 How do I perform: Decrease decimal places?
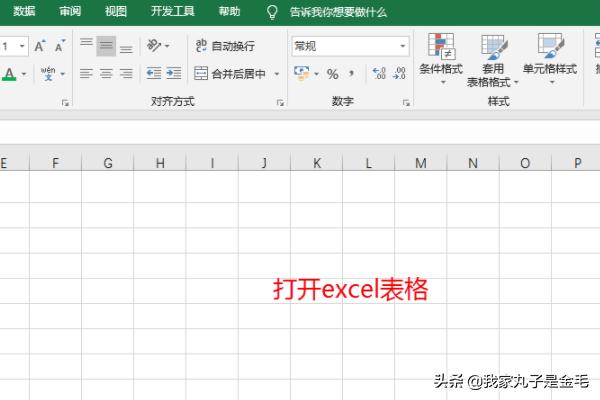tap(399, 73)
